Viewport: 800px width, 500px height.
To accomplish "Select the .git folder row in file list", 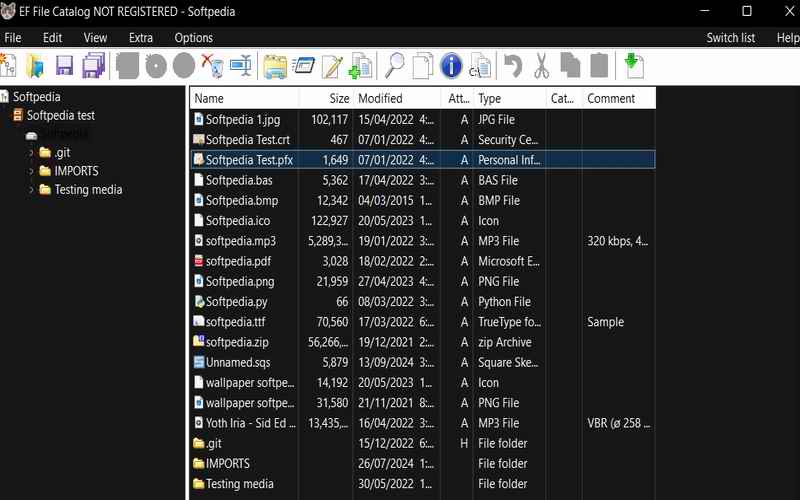I will point(423,443).
